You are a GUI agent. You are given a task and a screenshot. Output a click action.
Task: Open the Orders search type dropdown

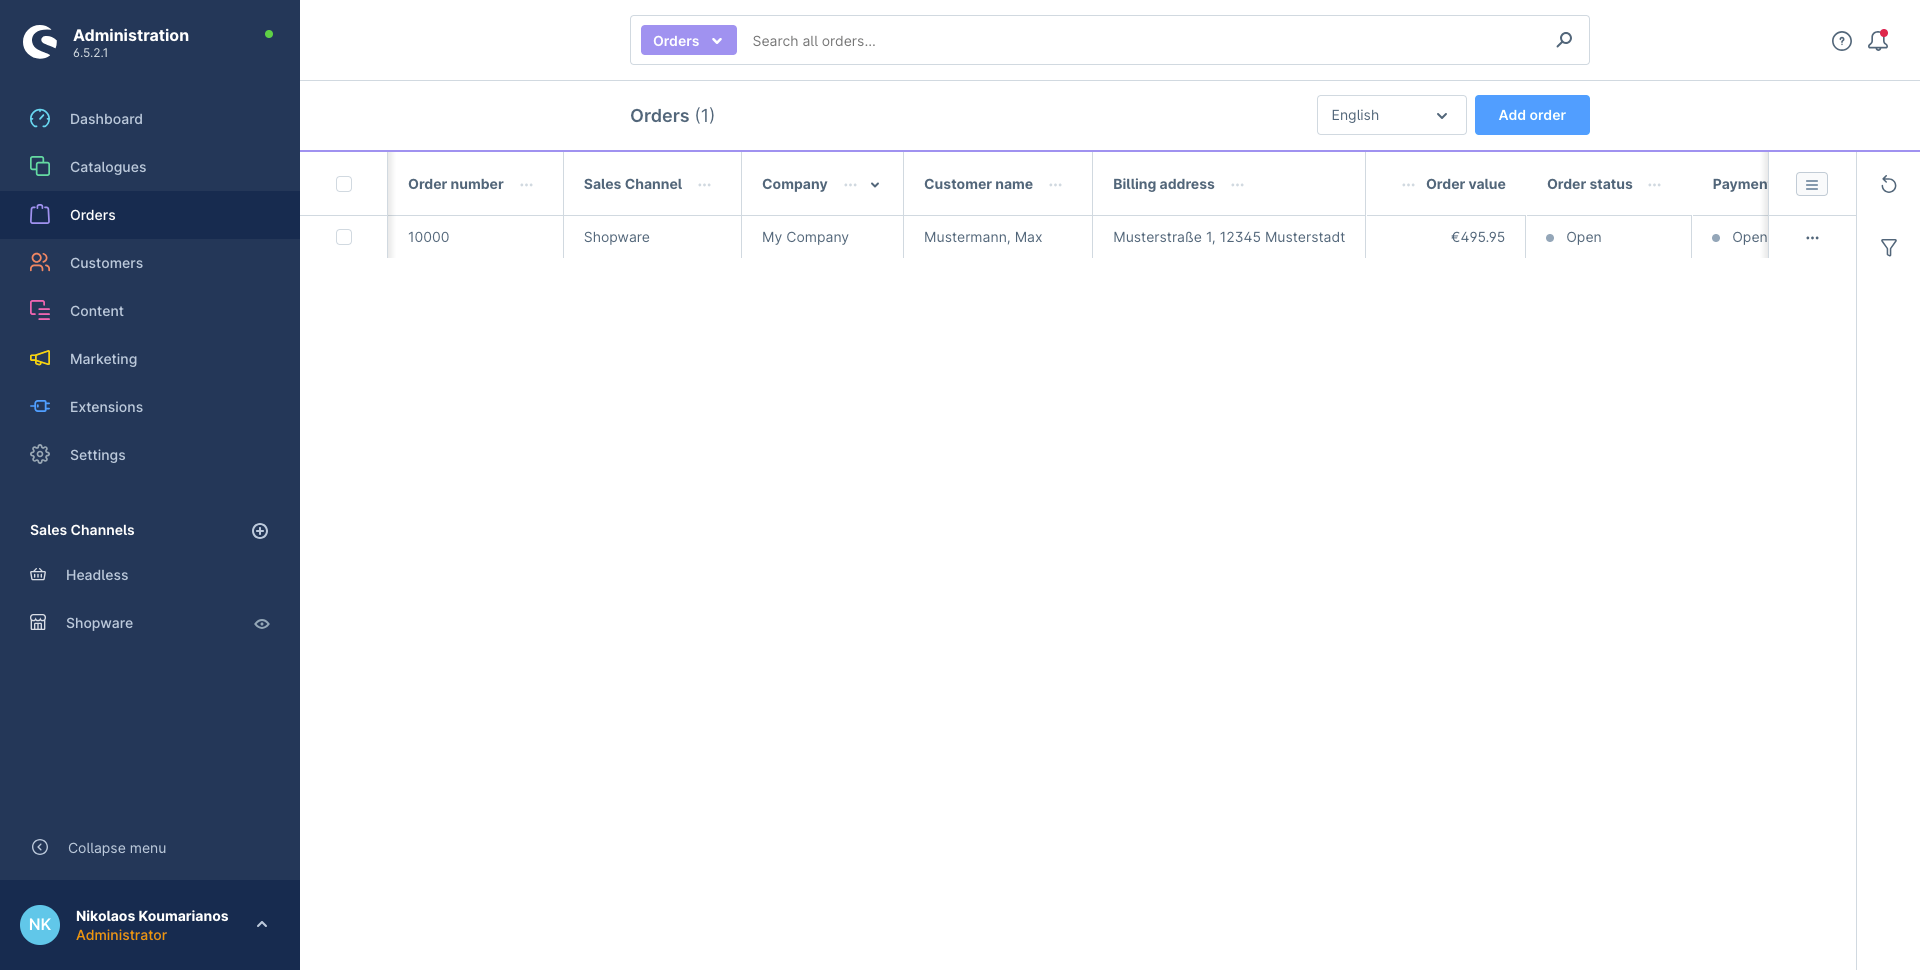pyautogui.click(x=689, y=40)
